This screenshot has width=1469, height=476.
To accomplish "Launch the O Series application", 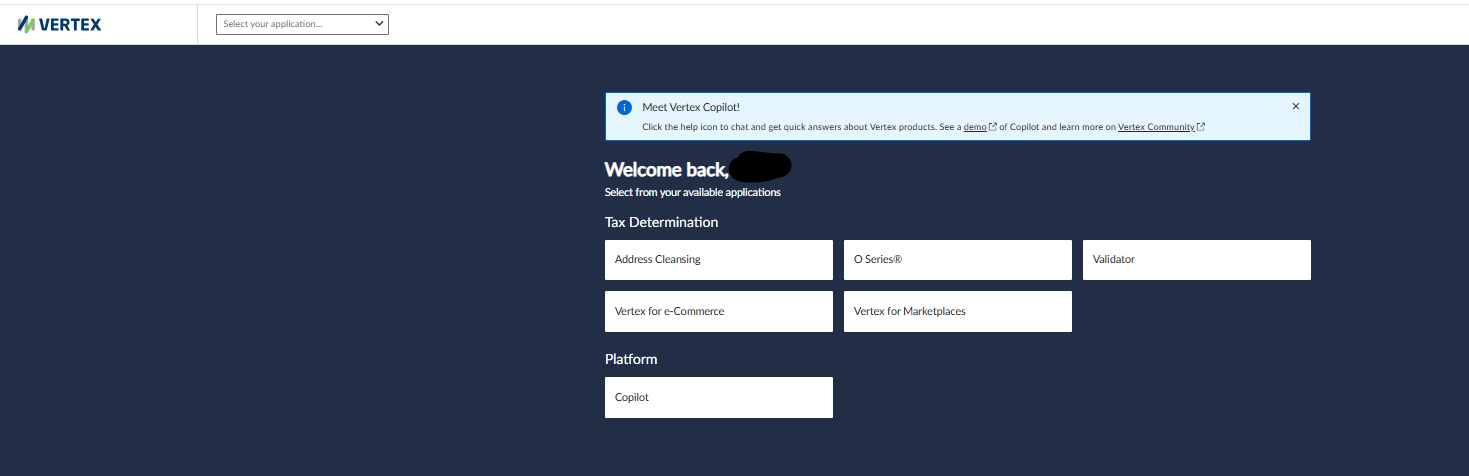I will pyautogui.click(x=957, y=260).
